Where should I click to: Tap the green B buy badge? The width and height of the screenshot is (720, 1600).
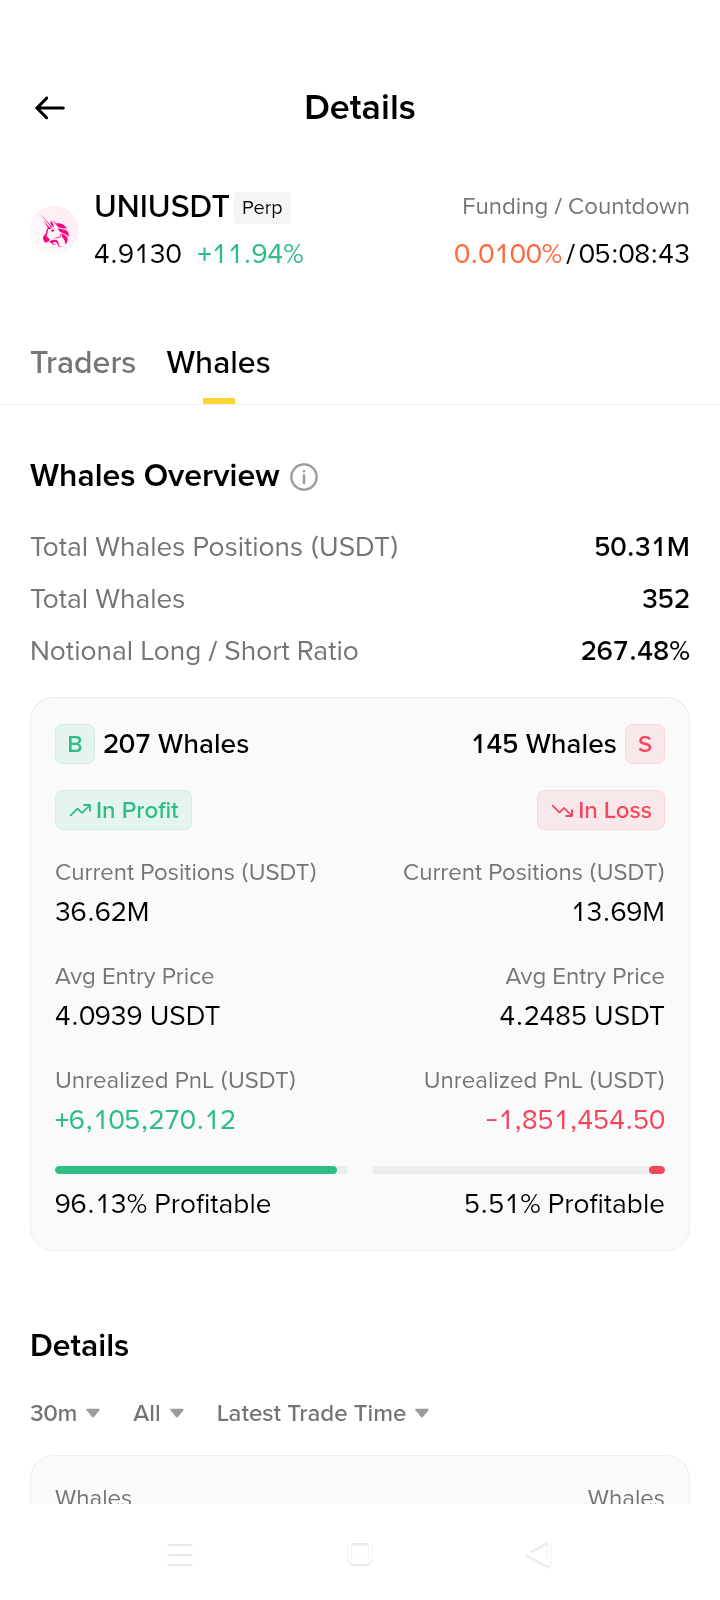[x=75, y=744]
